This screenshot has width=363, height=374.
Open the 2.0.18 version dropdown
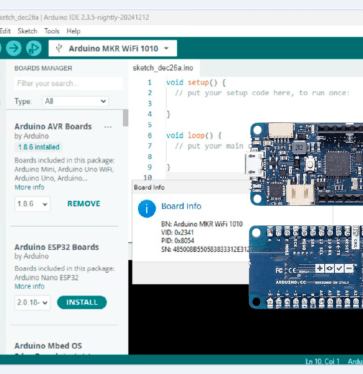[x=32, y=303]
